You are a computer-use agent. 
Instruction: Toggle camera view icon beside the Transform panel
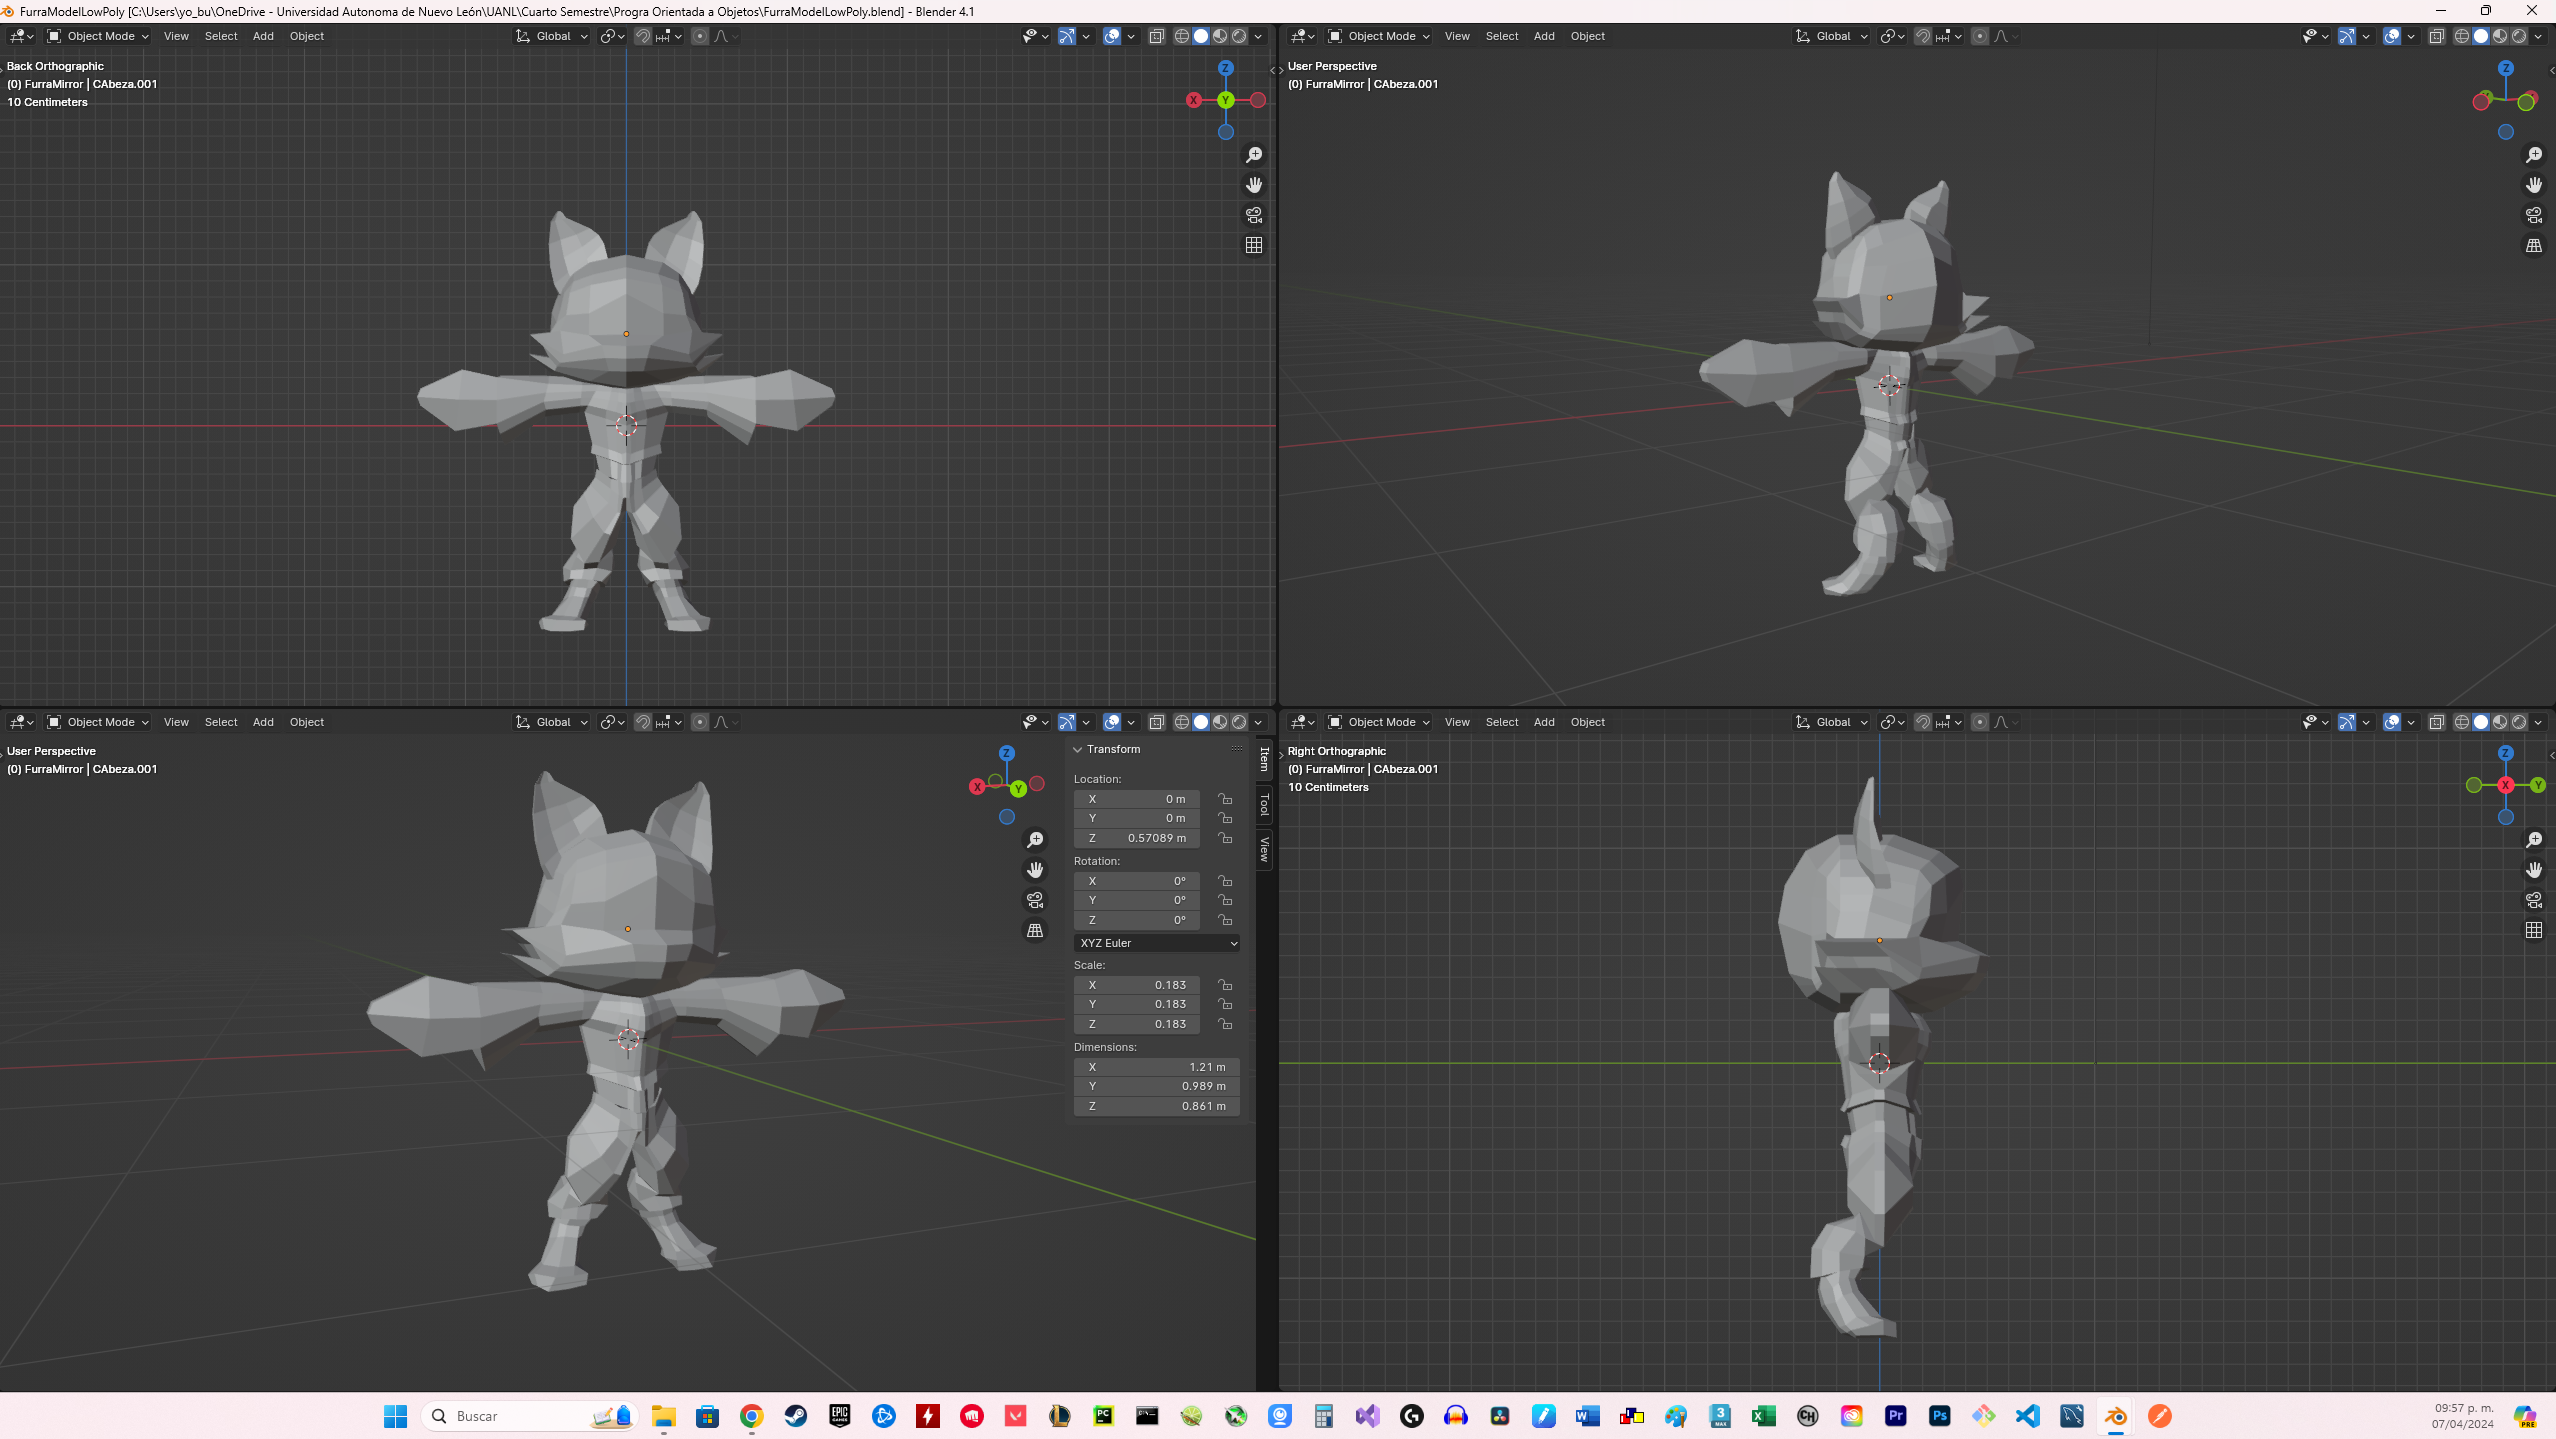(1035, 900)
